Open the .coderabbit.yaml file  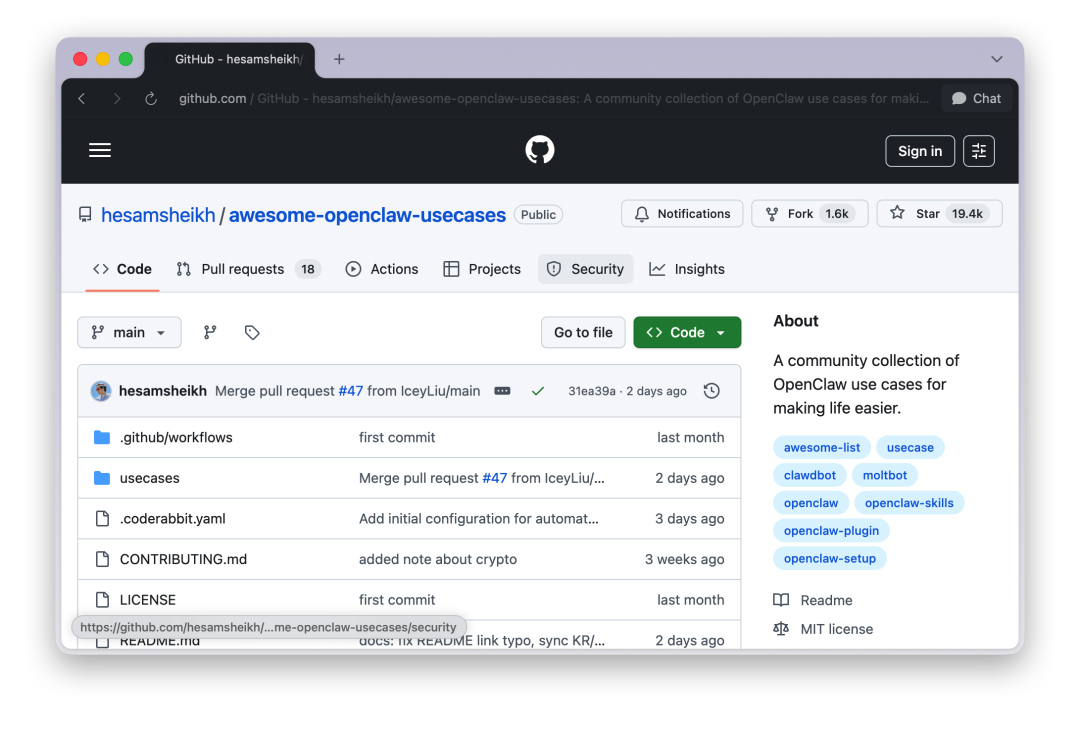pyautogui.click(x=172, y=518)
